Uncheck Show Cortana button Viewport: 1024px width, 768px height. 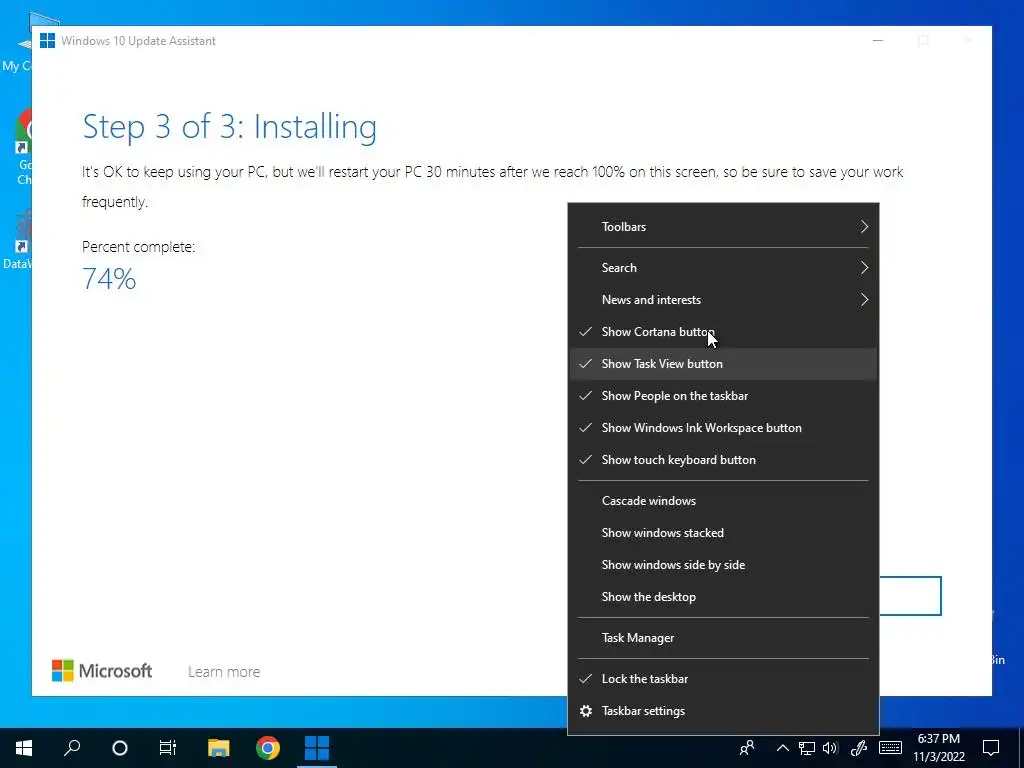coord(723,332)
